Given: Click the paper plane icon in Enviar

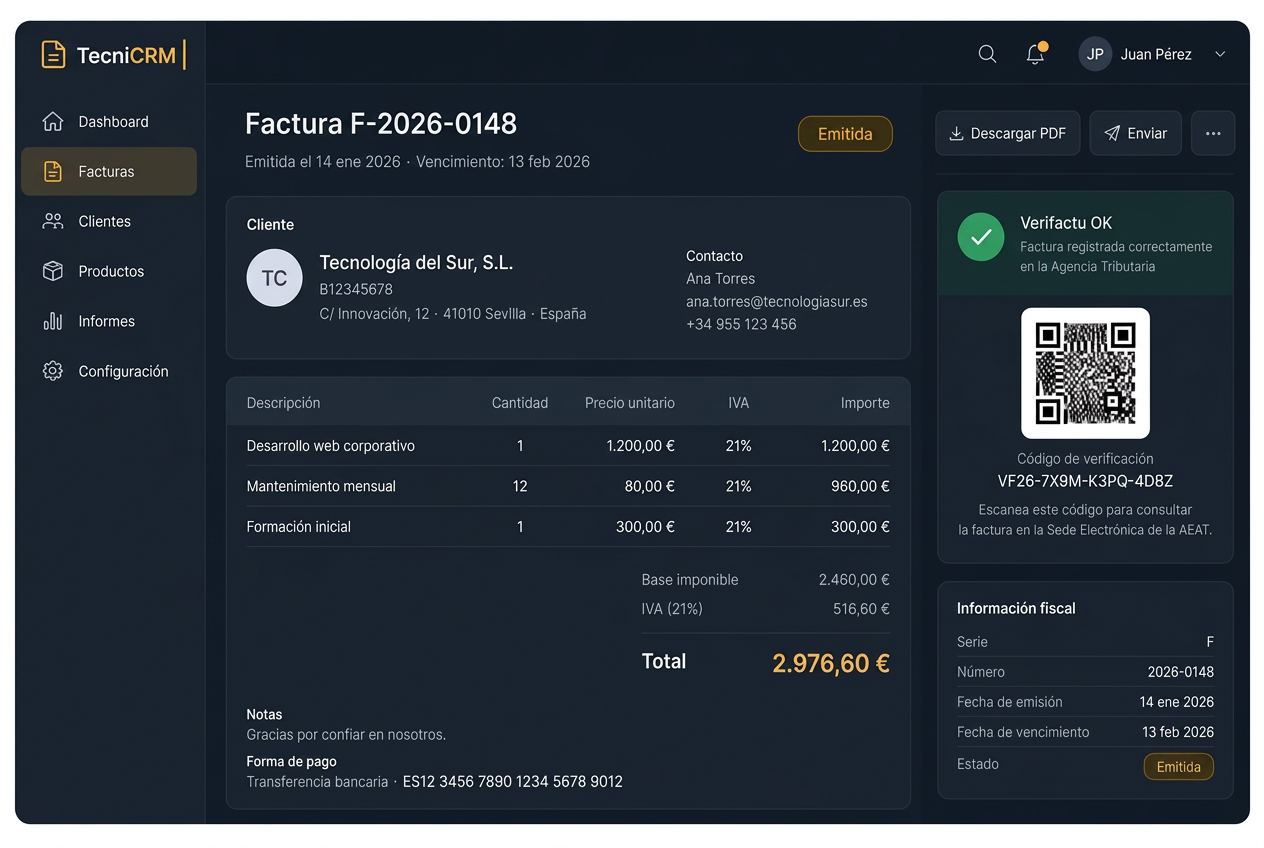Looking at the screenshot, I should point(1112,134).
